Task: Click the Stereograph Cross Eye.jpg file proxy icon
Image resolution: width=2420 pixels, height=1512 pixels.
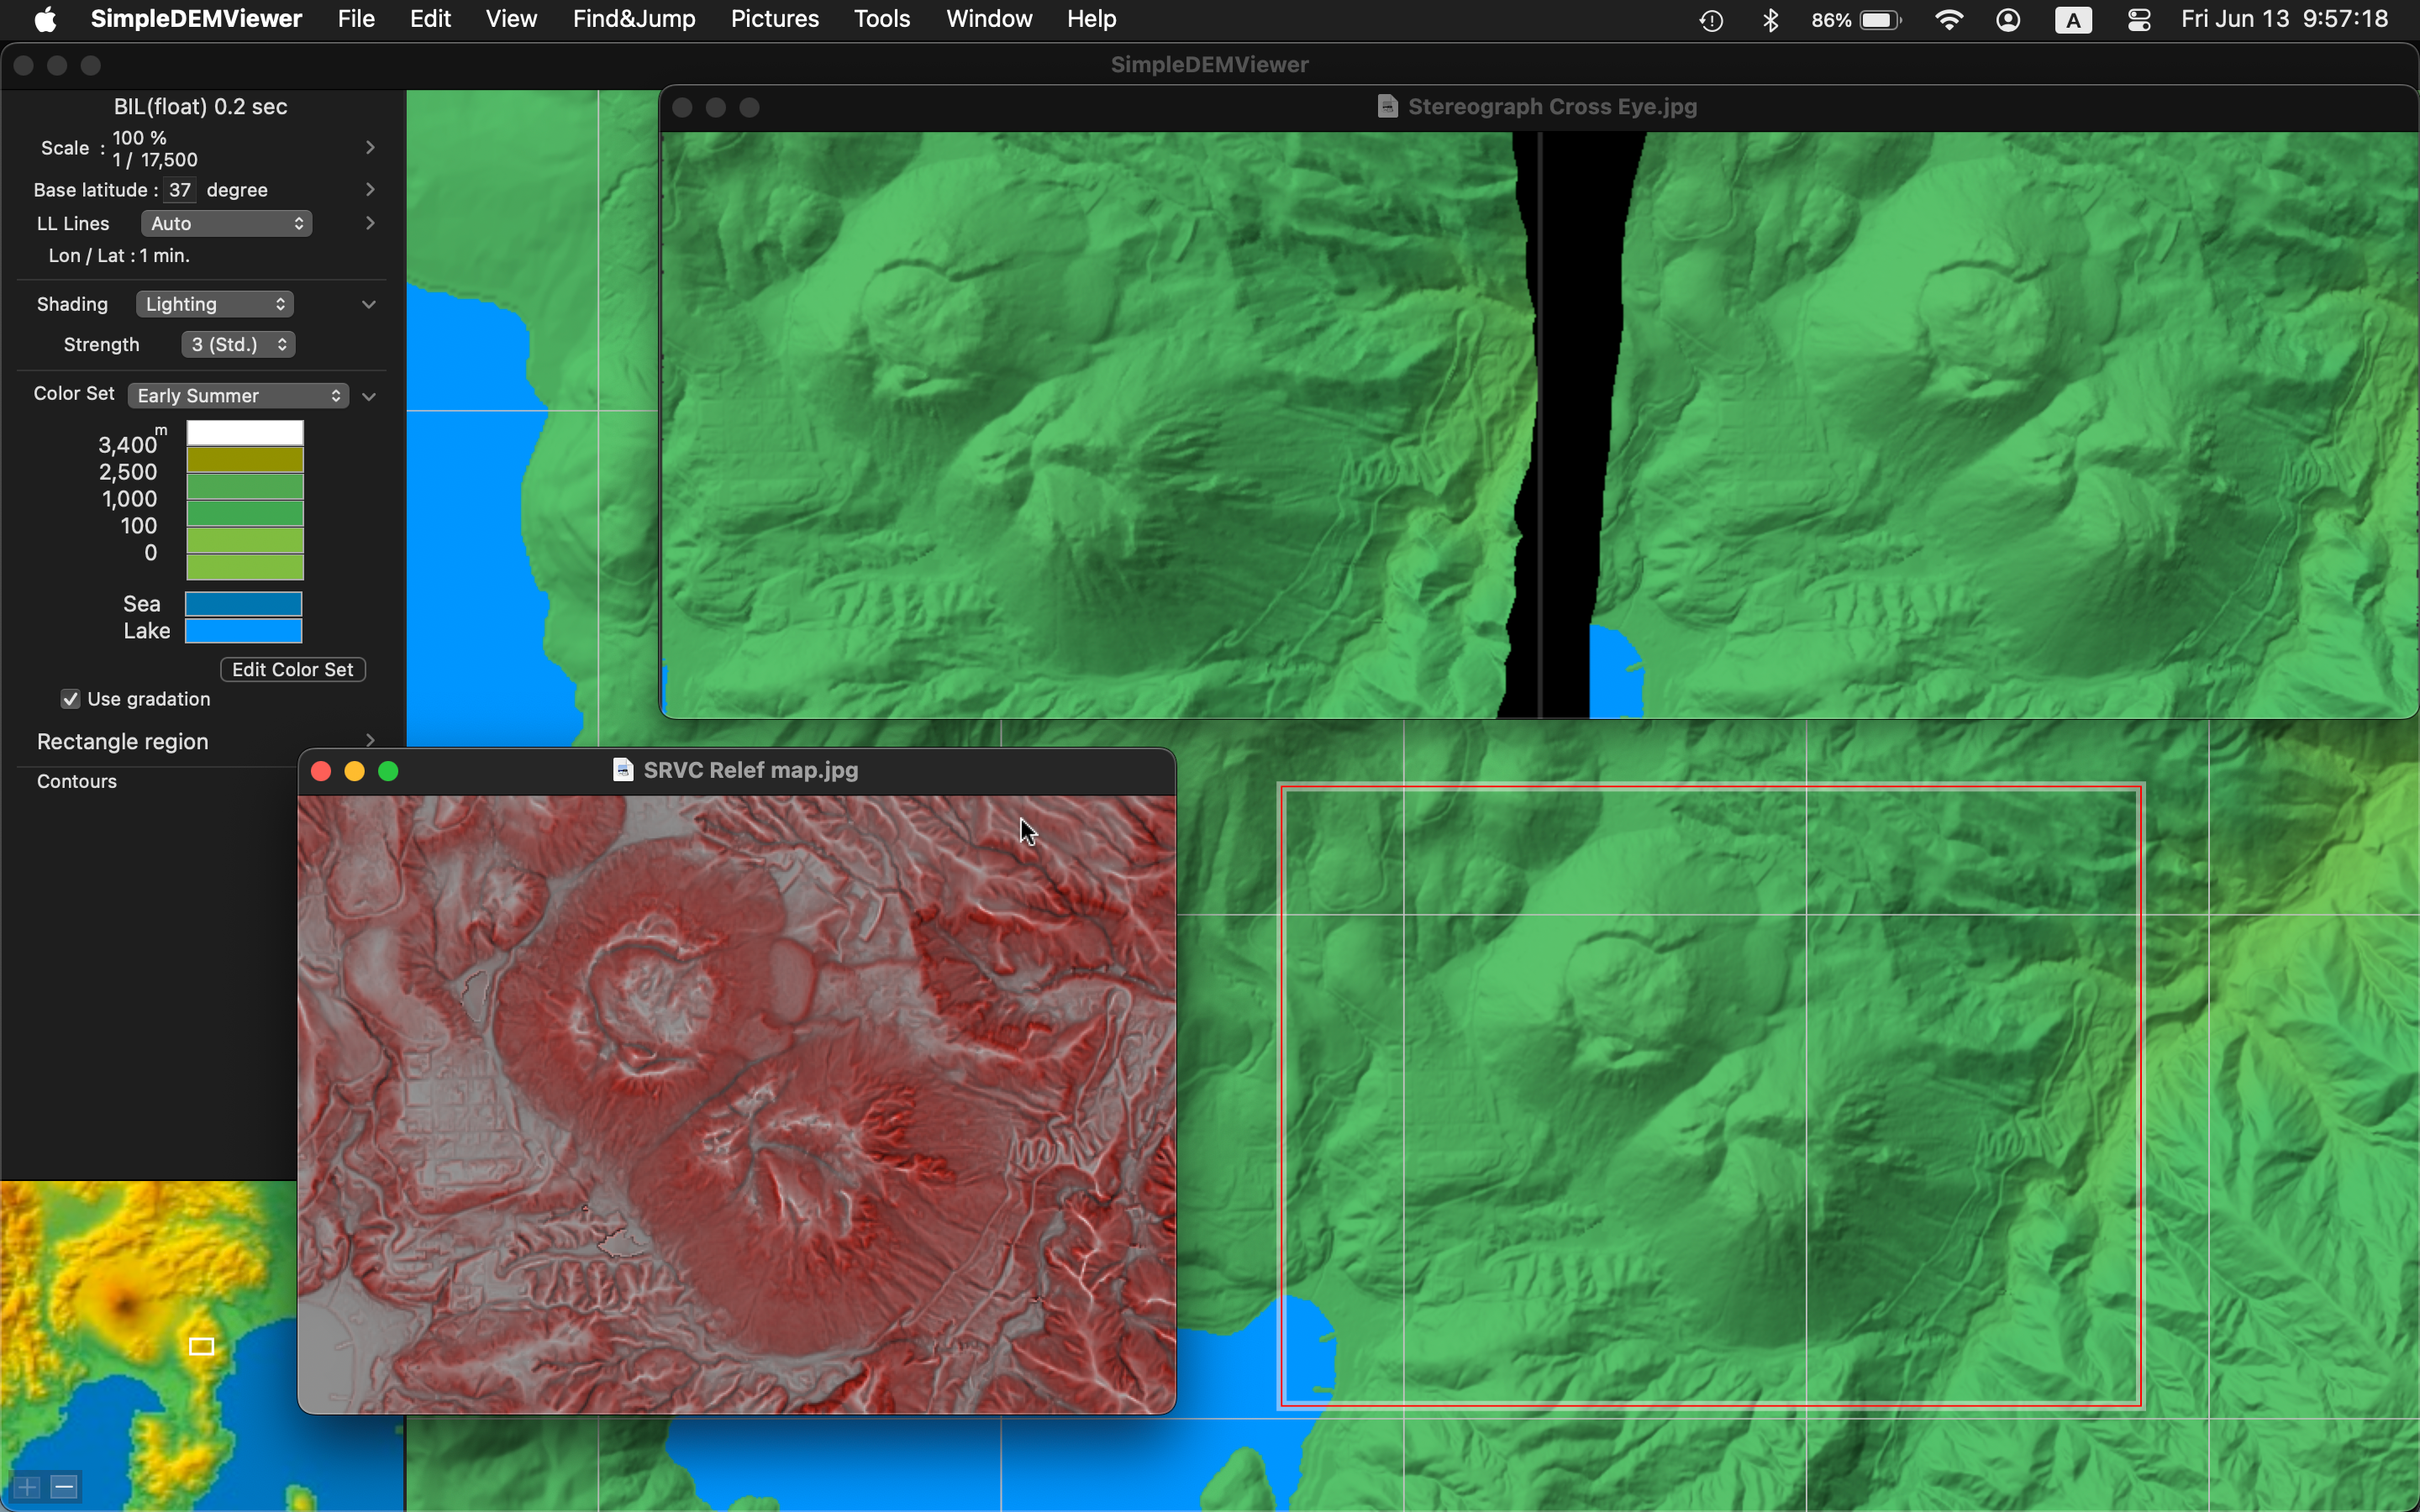Action: (x=1387, y=106)
